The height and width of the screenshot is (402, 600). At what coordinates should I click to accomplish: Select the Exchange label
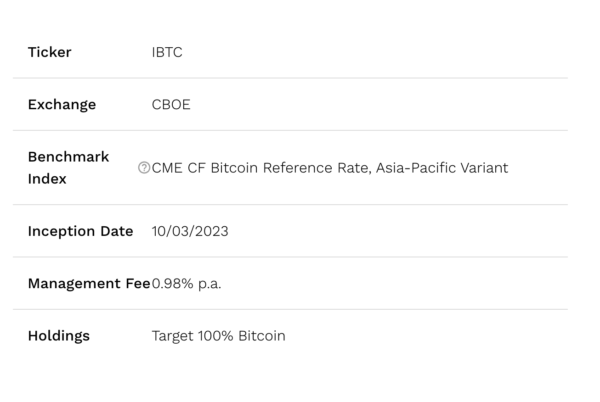pos(62,104)
